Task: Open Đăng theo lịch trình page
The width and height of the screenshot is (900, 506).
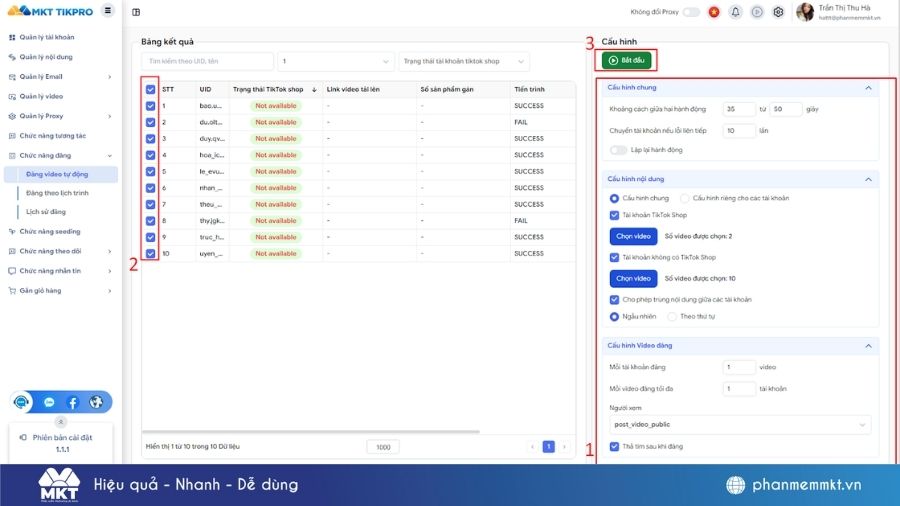Action: coord(57,193)
